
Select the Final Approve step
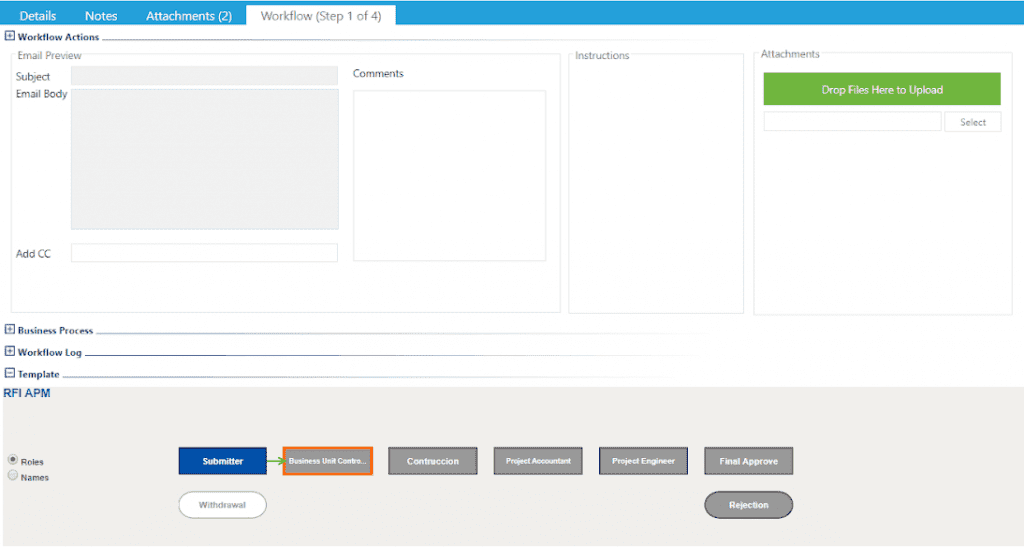coord(748,461)
